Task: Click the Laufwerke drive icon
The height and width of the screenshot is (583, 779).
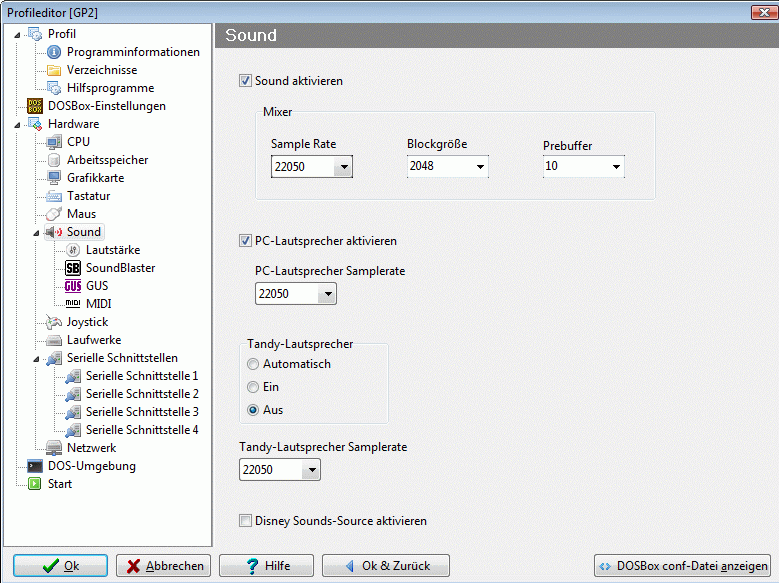Action: click(x=54, y=340)
